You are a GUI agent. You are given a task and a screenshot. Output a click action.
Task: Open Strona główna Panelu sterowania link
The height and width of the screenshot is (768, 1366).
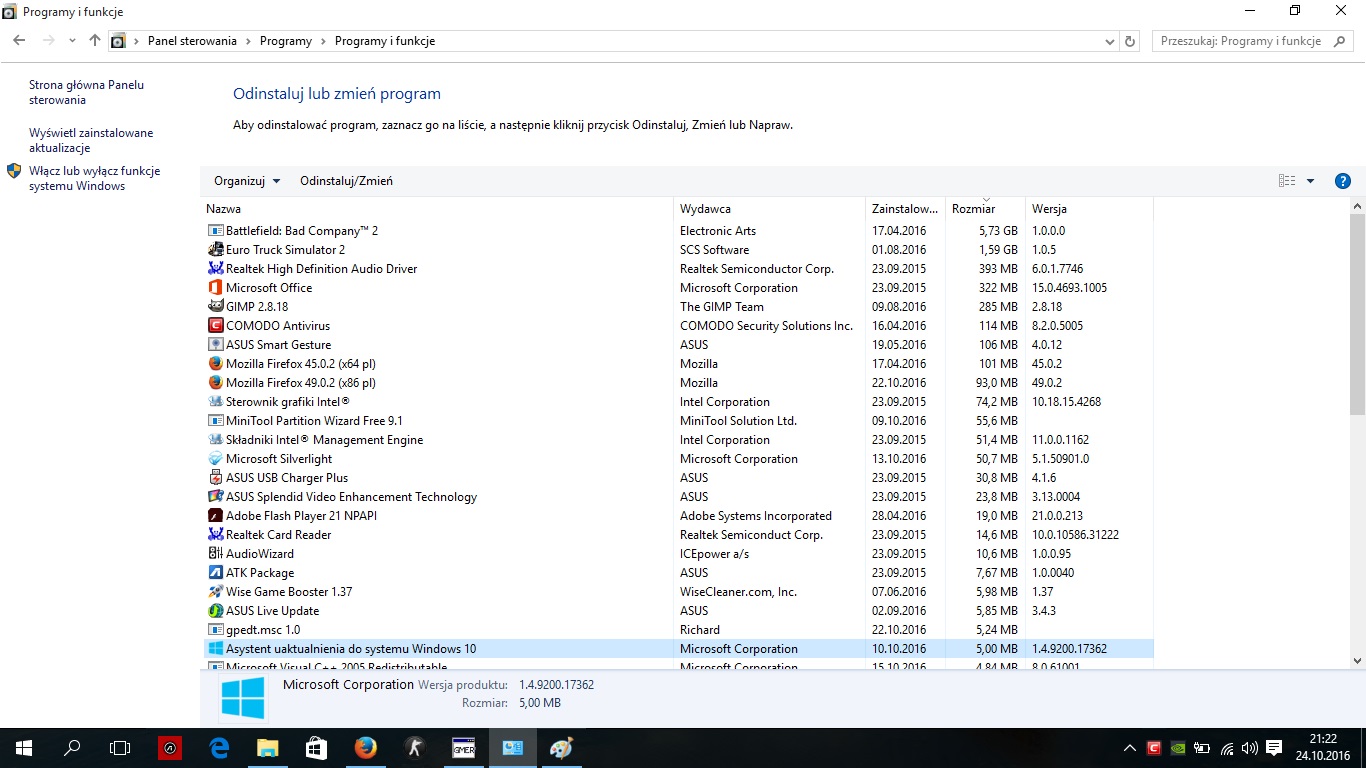pos(86,93)
